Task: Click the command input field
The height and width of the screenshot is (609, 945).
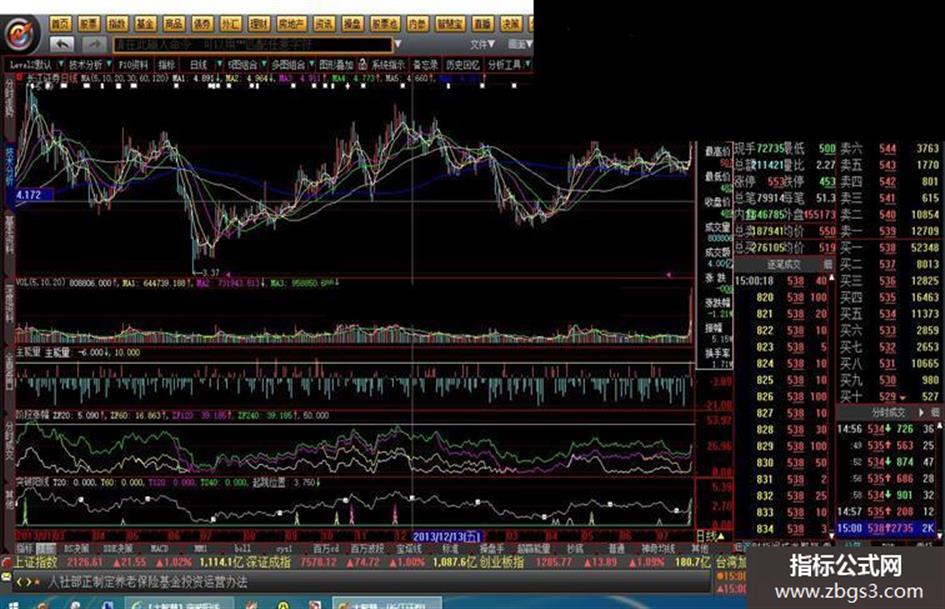Action: pos(253,45)
